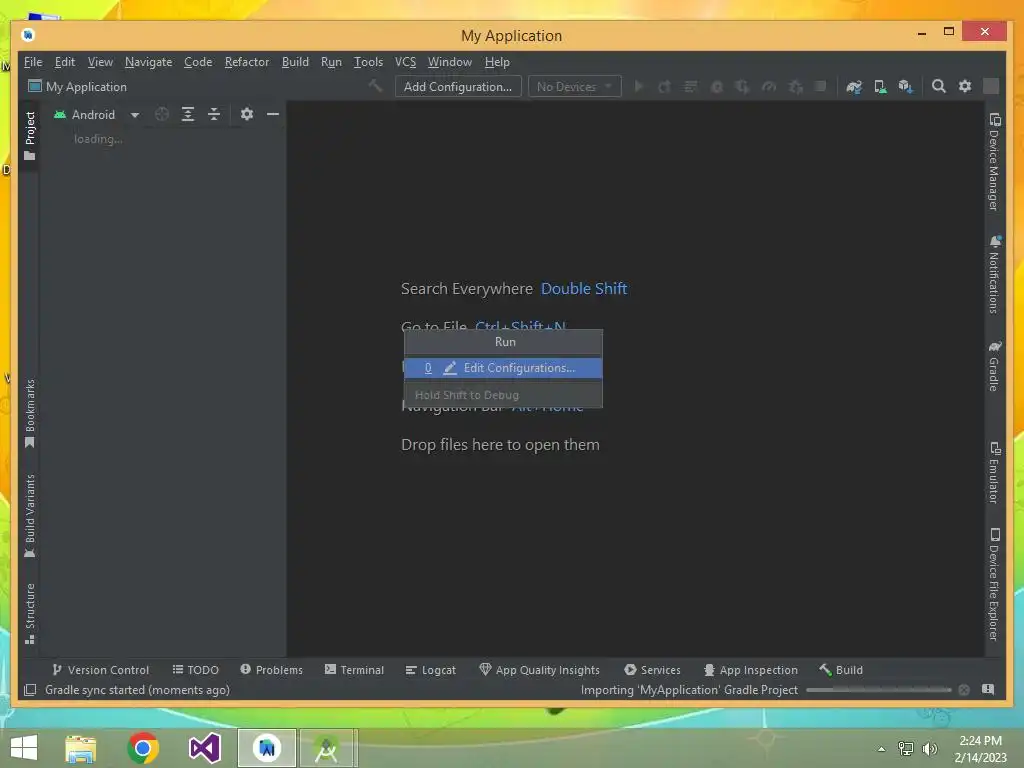This screenshot has width=1024, height=768.
Task: Open the VCS menu
Action: tap(405, 62)
